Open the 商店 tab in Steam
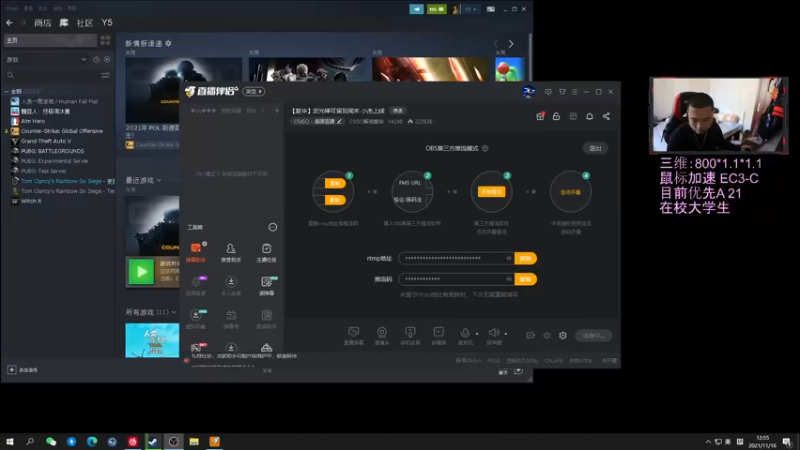 [43, 23]
